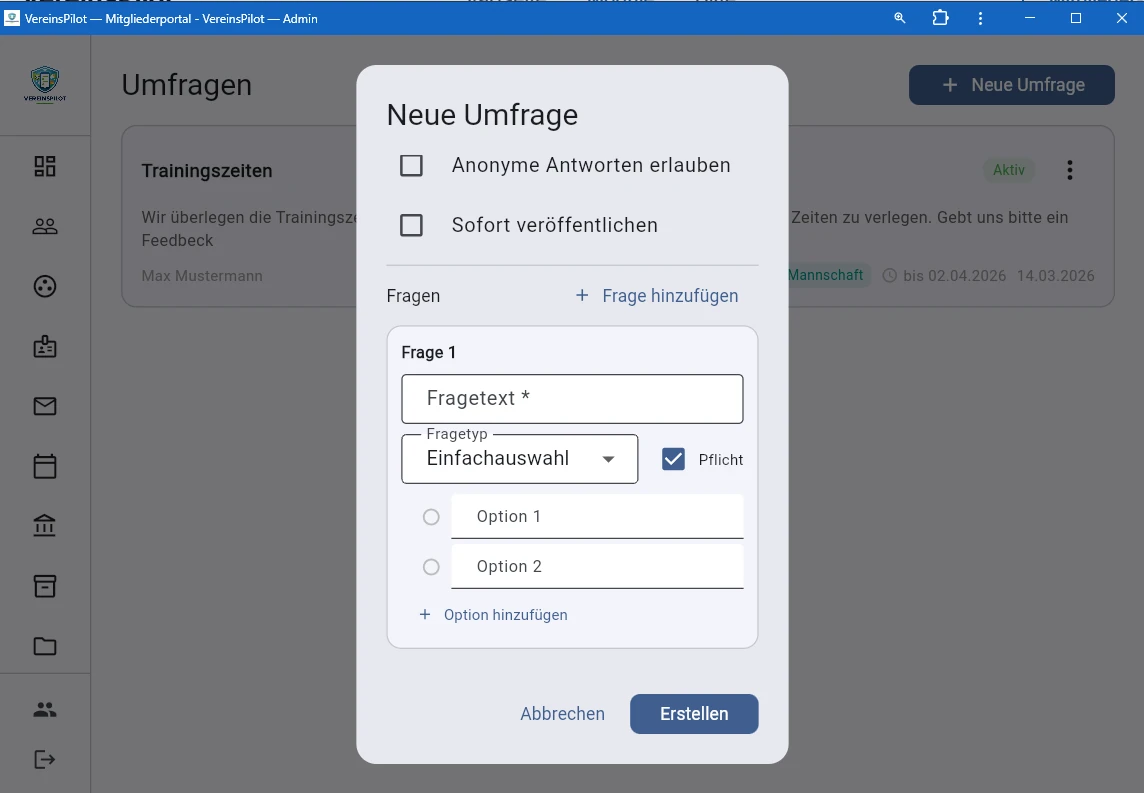Select the Option 1 radio button
The width and height of the screenshot is (1144, 793).
point(431,517)
